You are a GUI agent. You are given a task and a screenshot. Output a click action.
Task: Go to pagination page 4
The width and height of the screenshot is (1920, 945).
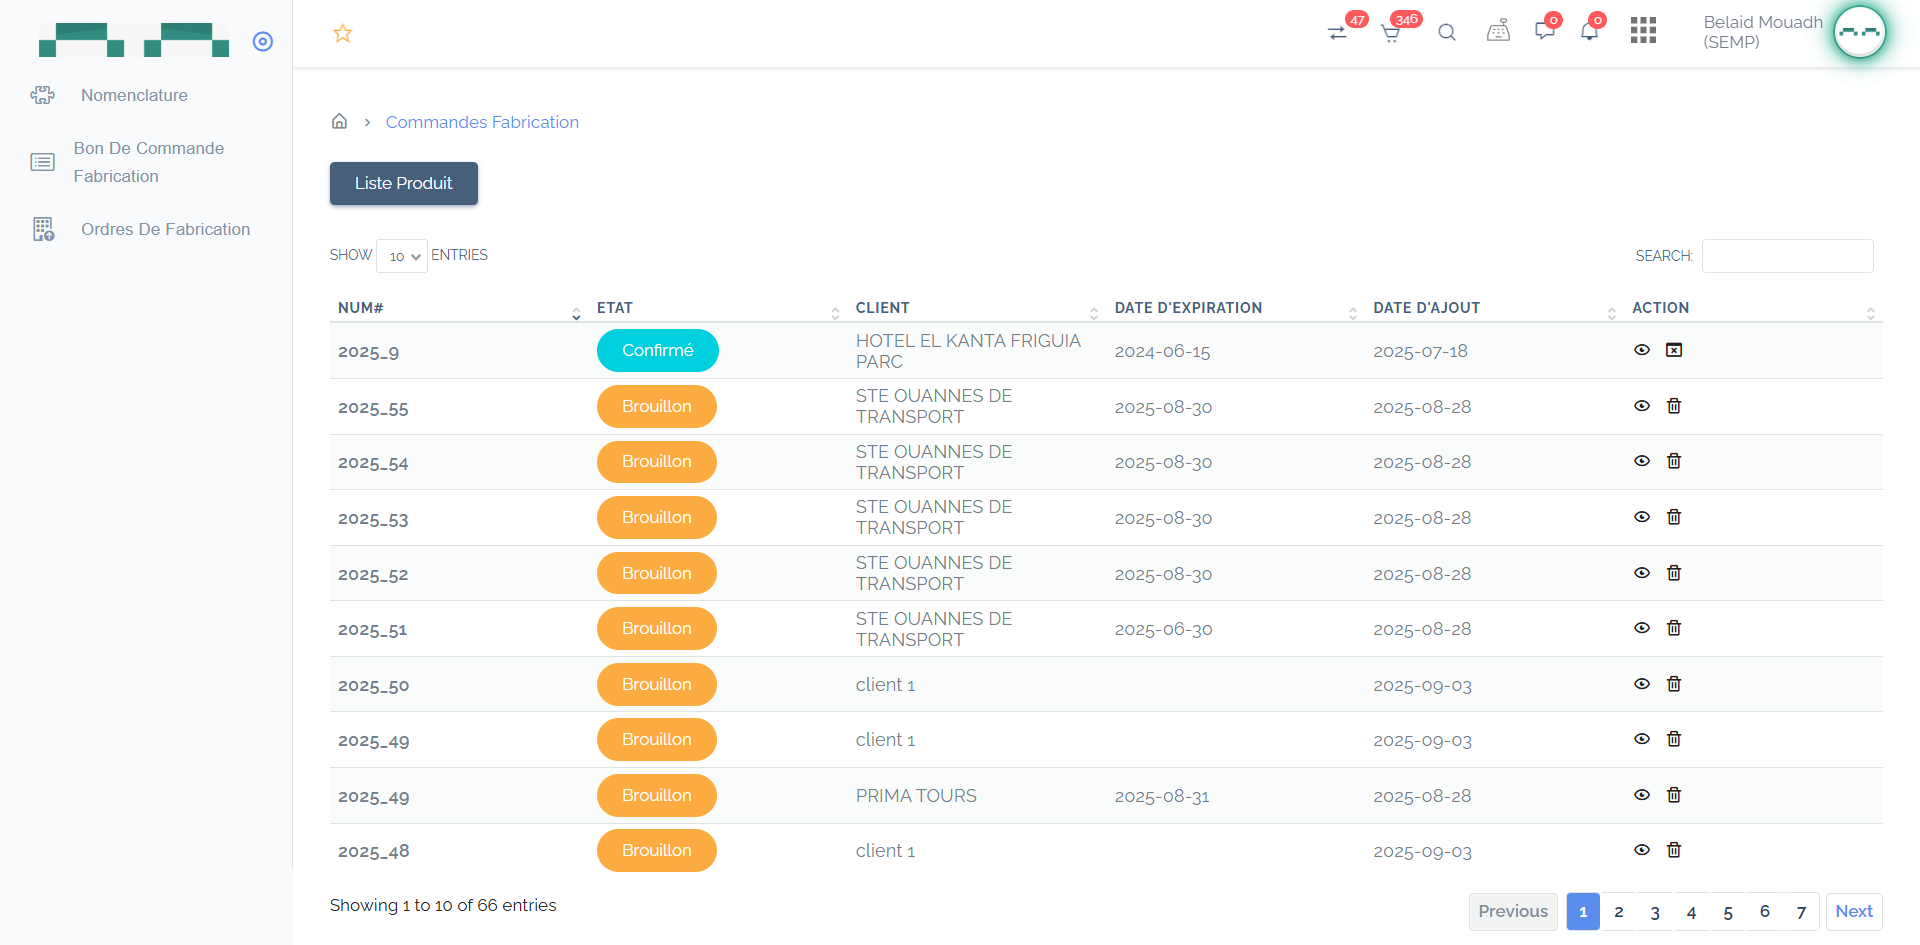(1692, 912)
